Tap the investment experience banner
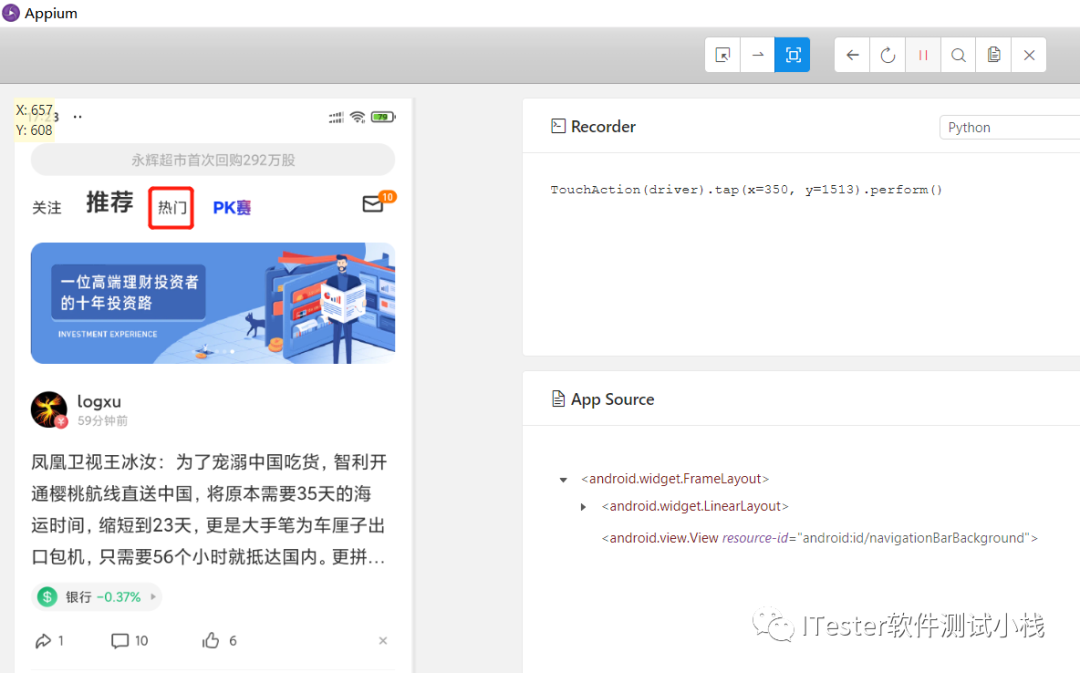The height and width of the screenshot is (673, 1080). click(x=213, y=303)
